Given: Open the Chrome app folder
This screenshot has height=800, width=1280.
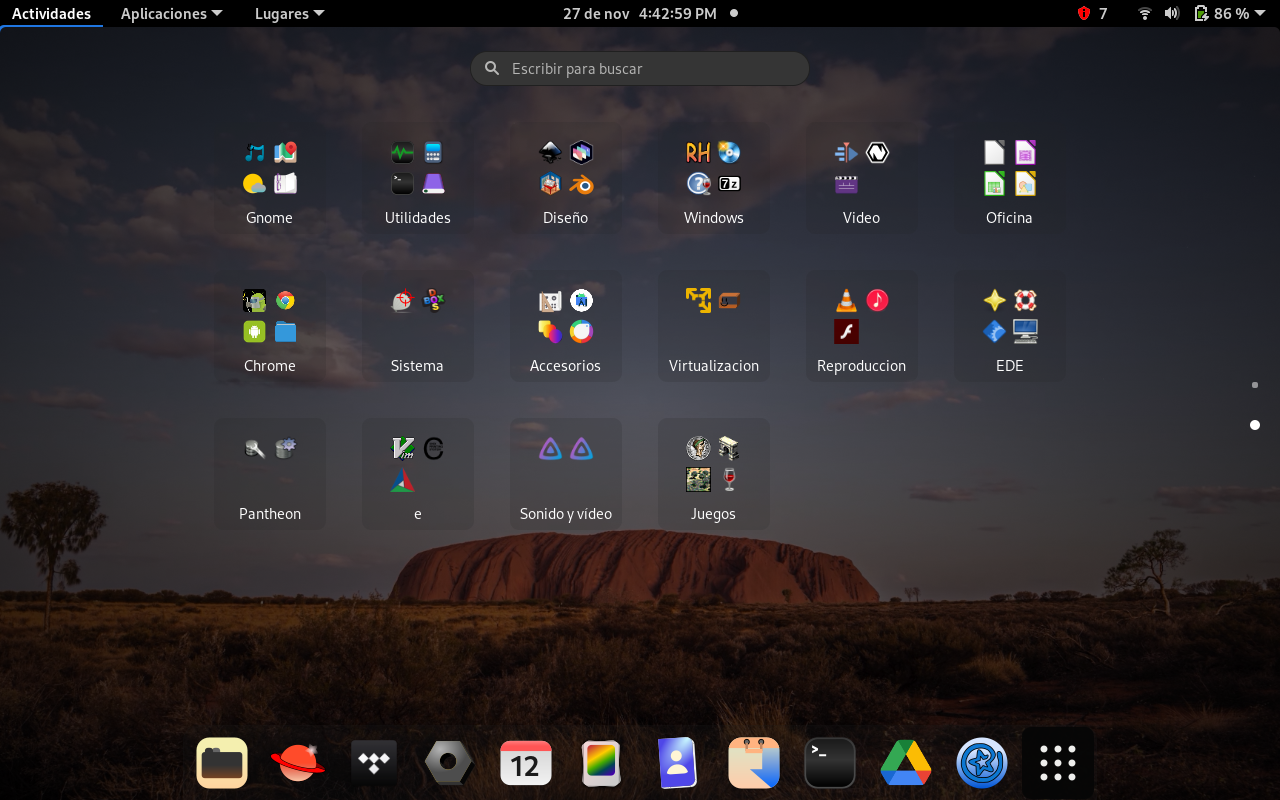Looking at the screenshot, I should (x=270, y=326).
